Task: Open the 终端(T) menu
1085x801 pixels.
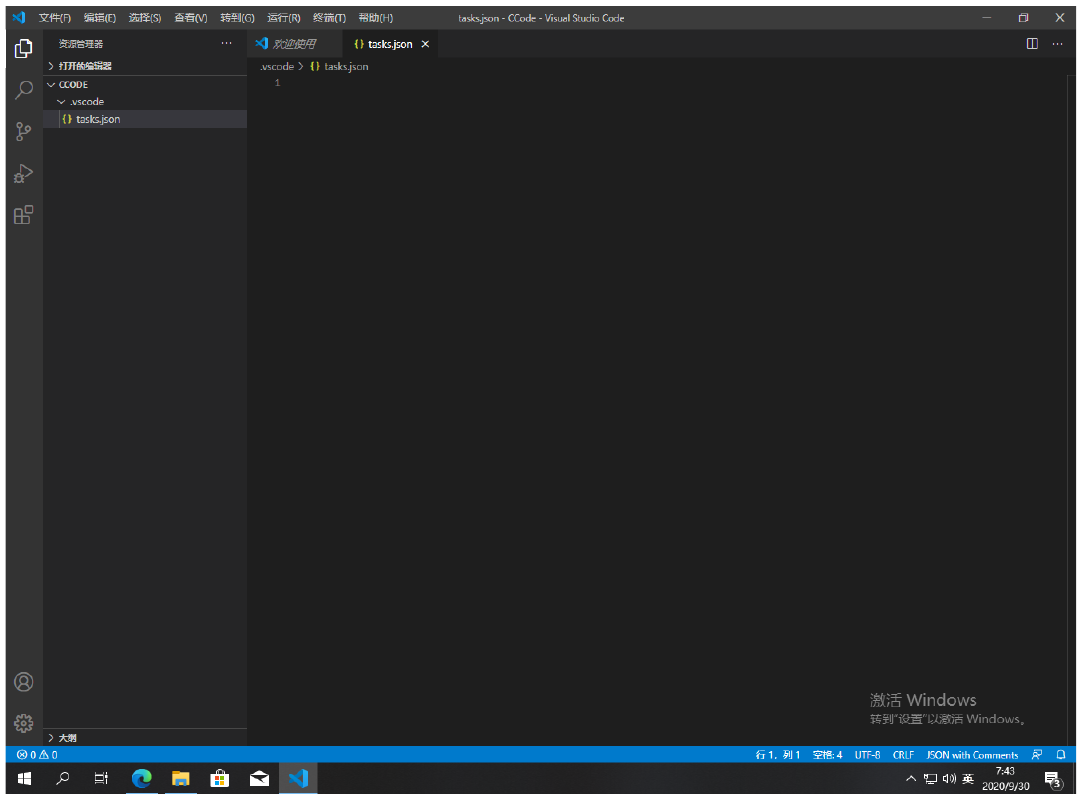Action: [x=329, y=18]
